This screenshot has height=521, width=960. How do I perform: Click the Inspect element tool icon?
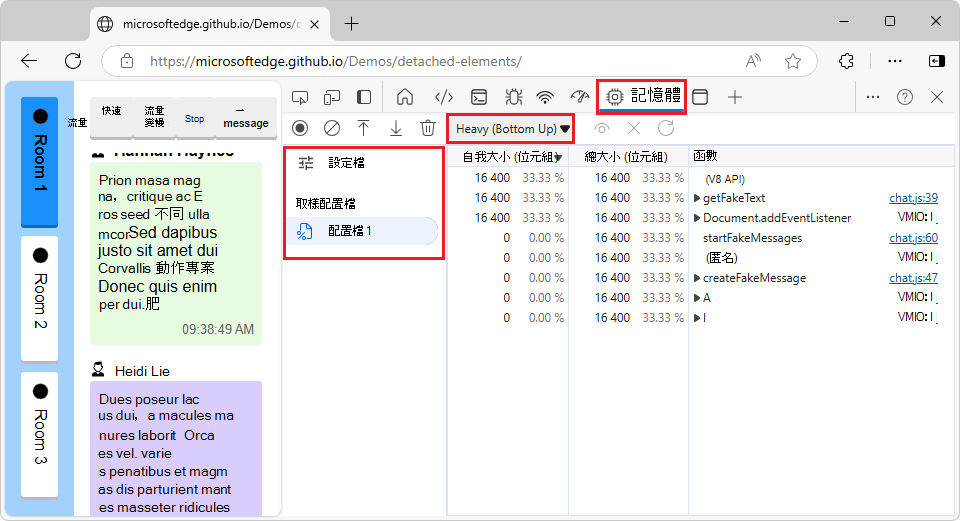300,97
